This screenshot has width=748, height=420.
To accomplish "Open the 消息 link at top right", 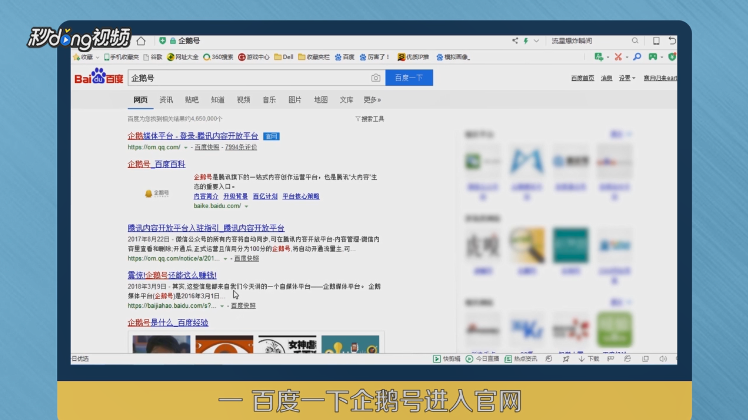I will tap(606, 78).
